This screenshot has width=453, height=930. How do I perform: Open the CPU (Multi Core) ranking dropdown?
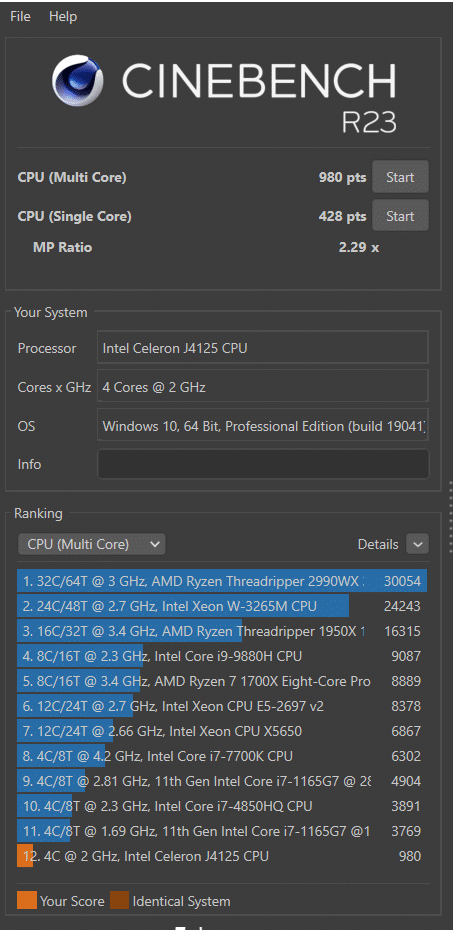pos(92,544)
